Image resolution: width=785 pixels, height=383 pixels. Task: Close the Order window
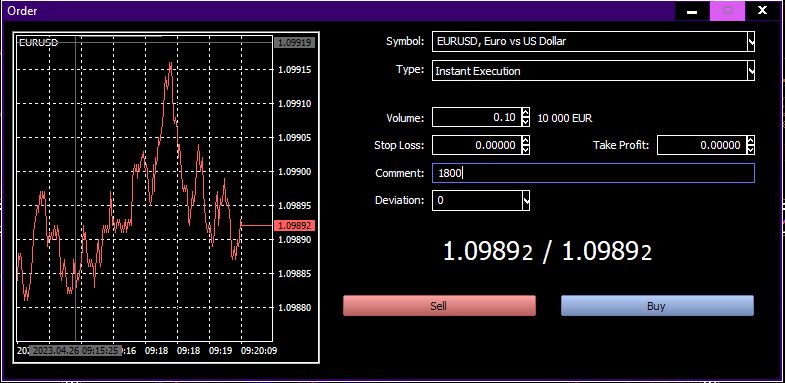click(x=762, y=11)
